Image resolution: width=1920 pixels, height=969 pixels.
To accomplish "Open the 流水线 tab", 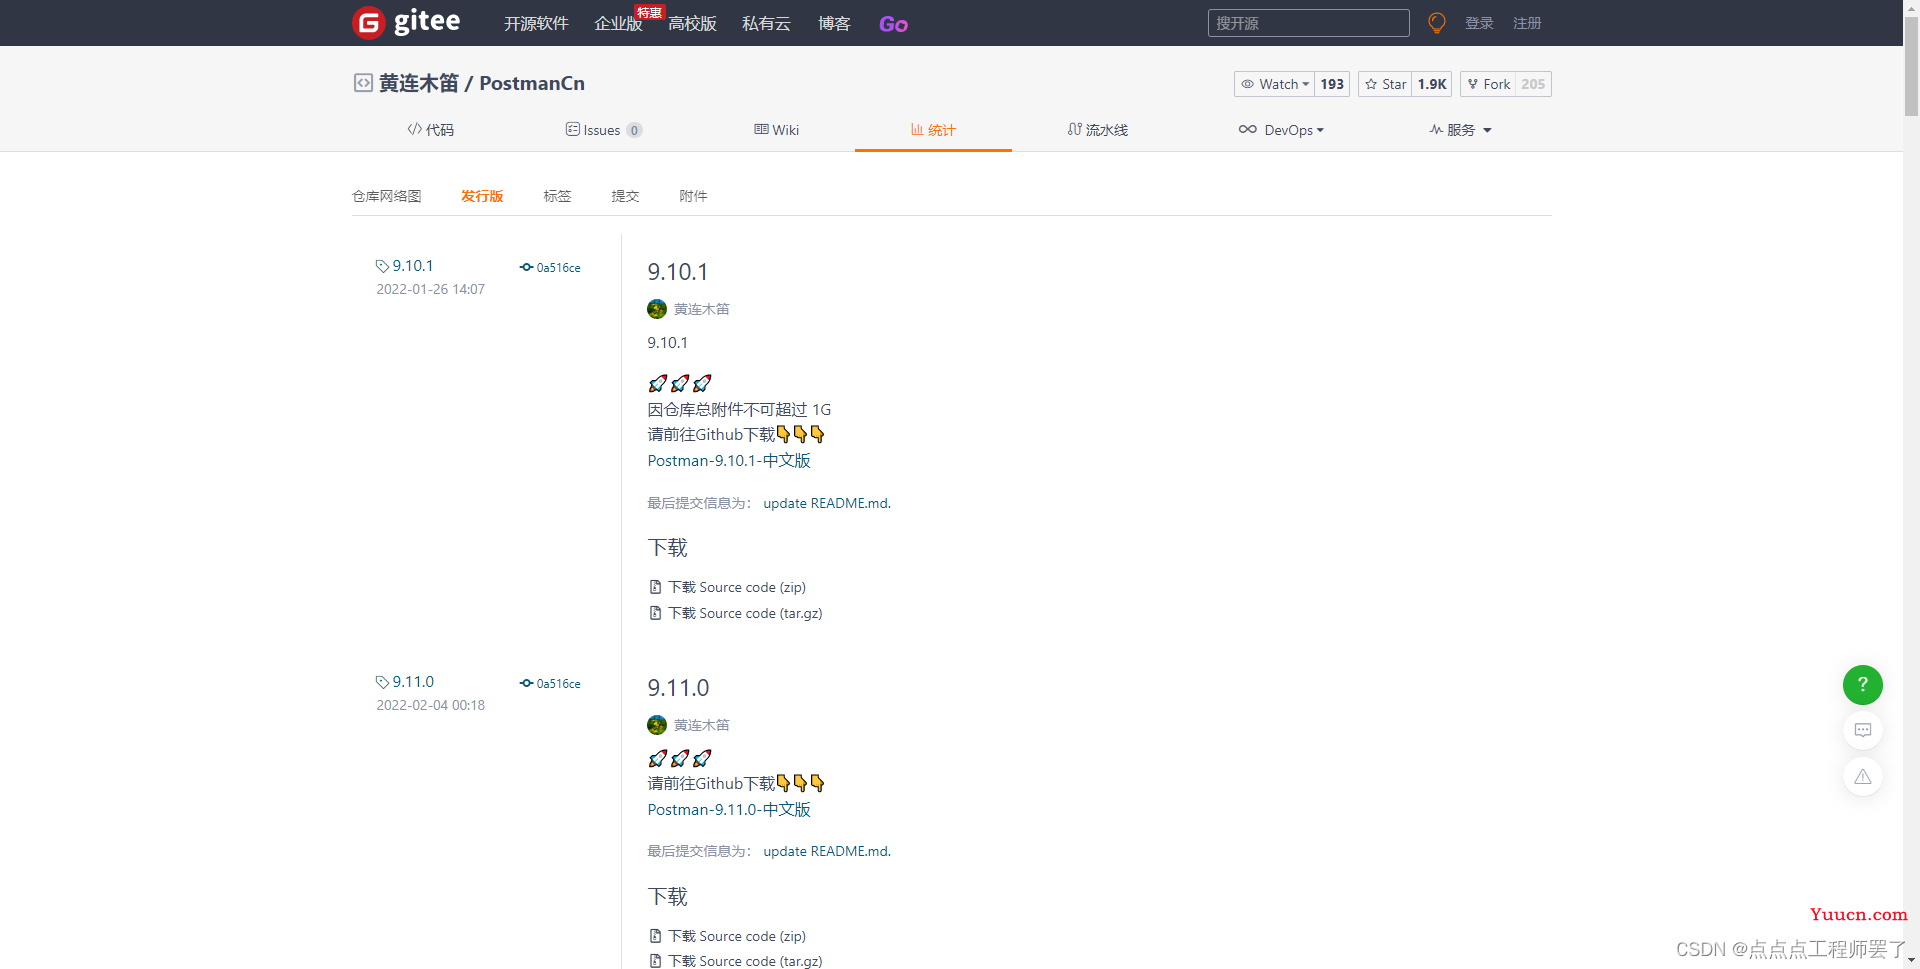I will pos(1097,130).
